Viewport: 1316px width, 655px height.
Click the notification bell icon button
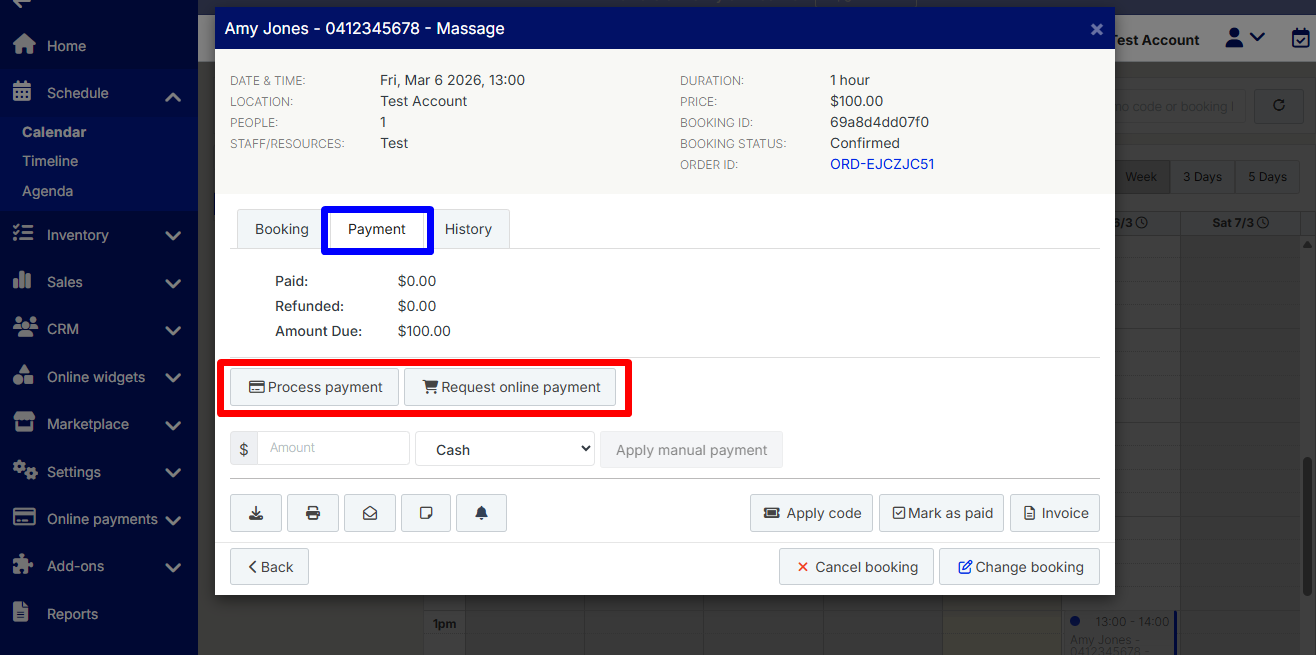[x=481, y=513]
